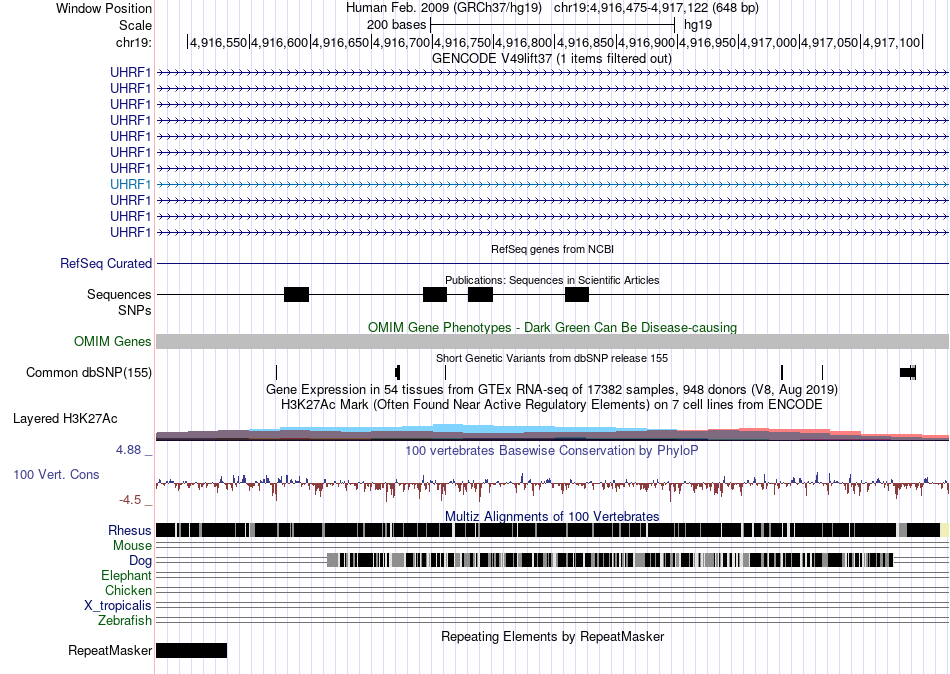Viewport: 950px width, 674px height.
Task: Click the 4,916,900 ruler position
Action: pyautogui.click(x=646, y=42)
